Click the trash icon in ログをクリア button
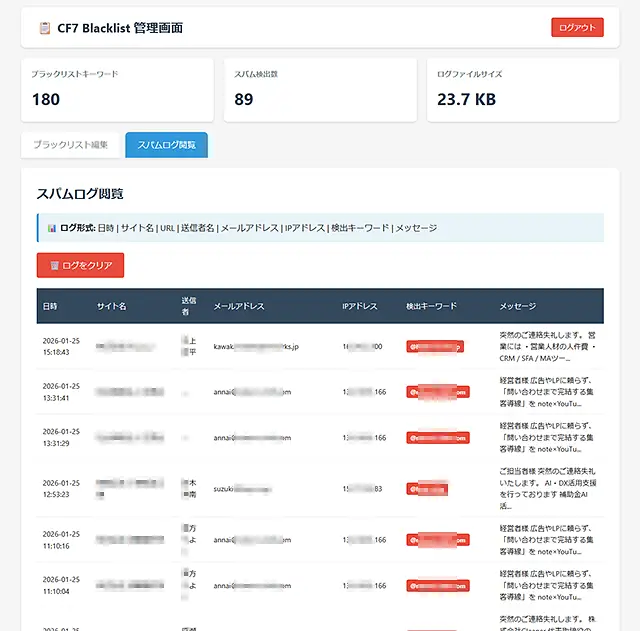The image size is (640, 631). coord(54,265)
